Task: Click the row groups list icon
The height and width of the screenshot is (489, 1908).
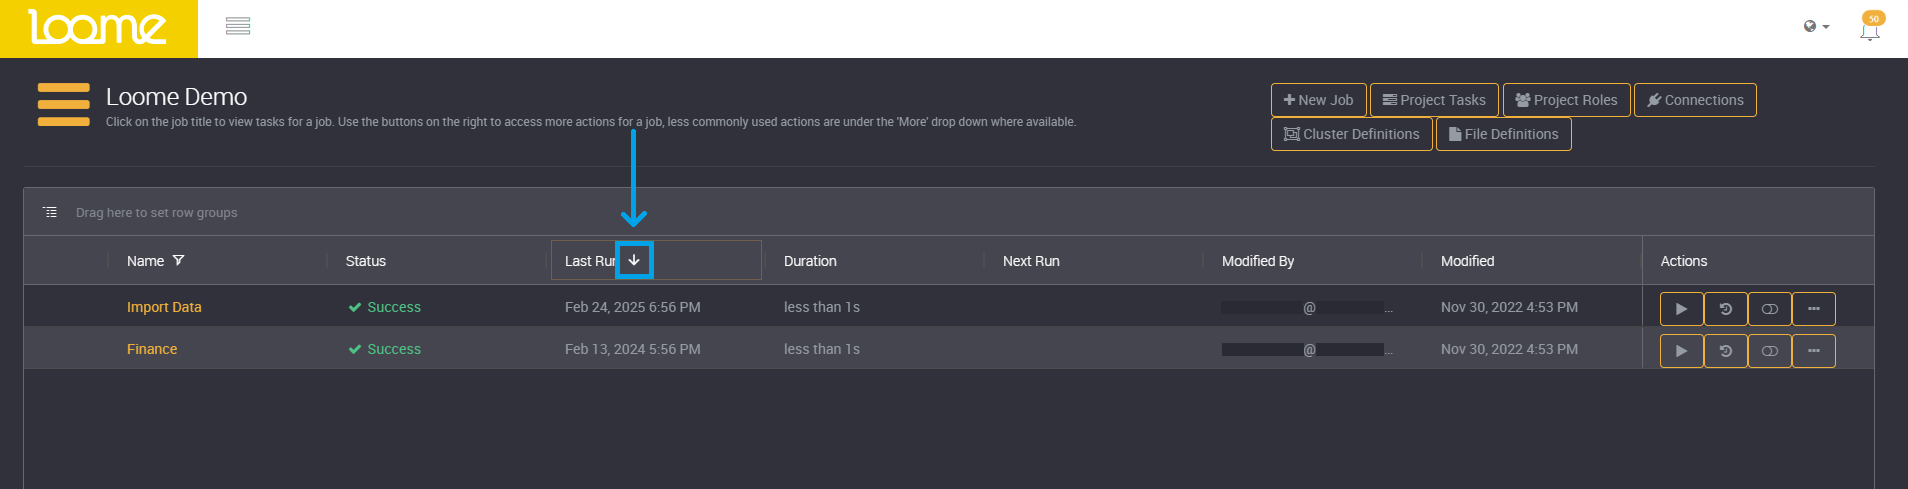Action: click(50, 212)
